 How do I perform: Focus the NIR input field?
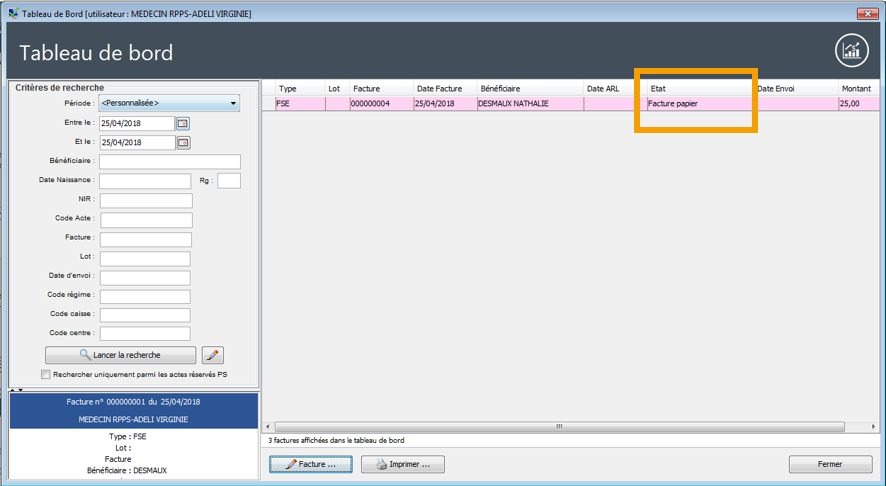point(145,200)
